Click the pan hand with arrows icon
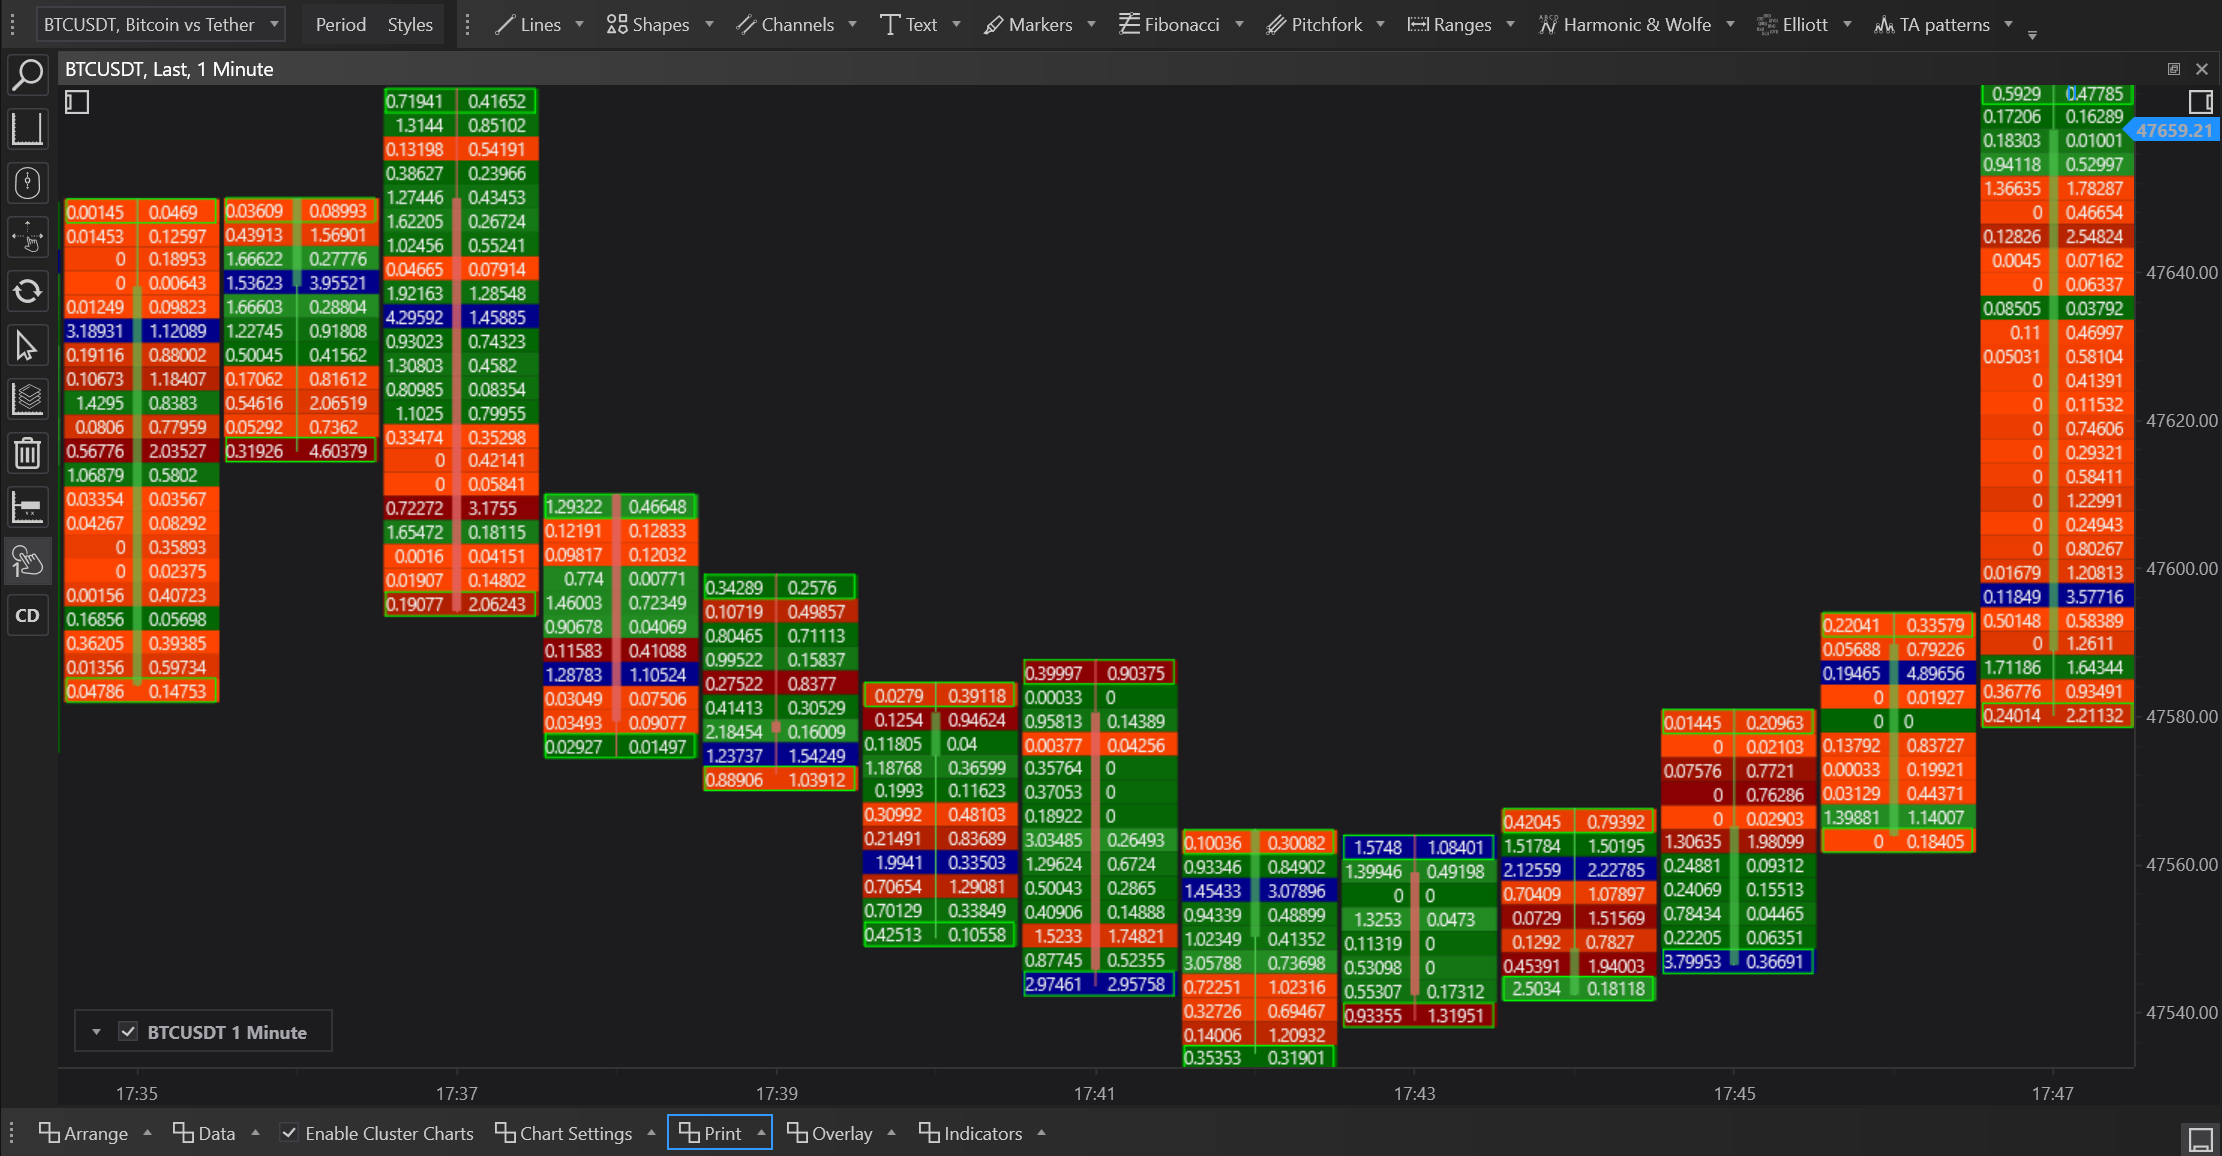The image size is (2222, 1156). pyautogui.click(x=27, y=238)
